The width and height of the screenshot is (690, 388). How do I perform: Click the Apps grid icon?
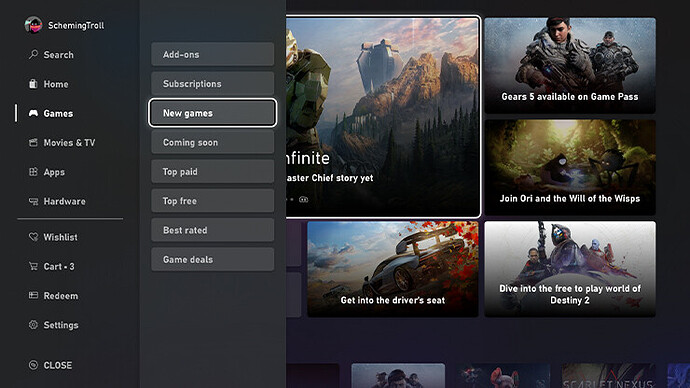(x=33, y=172)
